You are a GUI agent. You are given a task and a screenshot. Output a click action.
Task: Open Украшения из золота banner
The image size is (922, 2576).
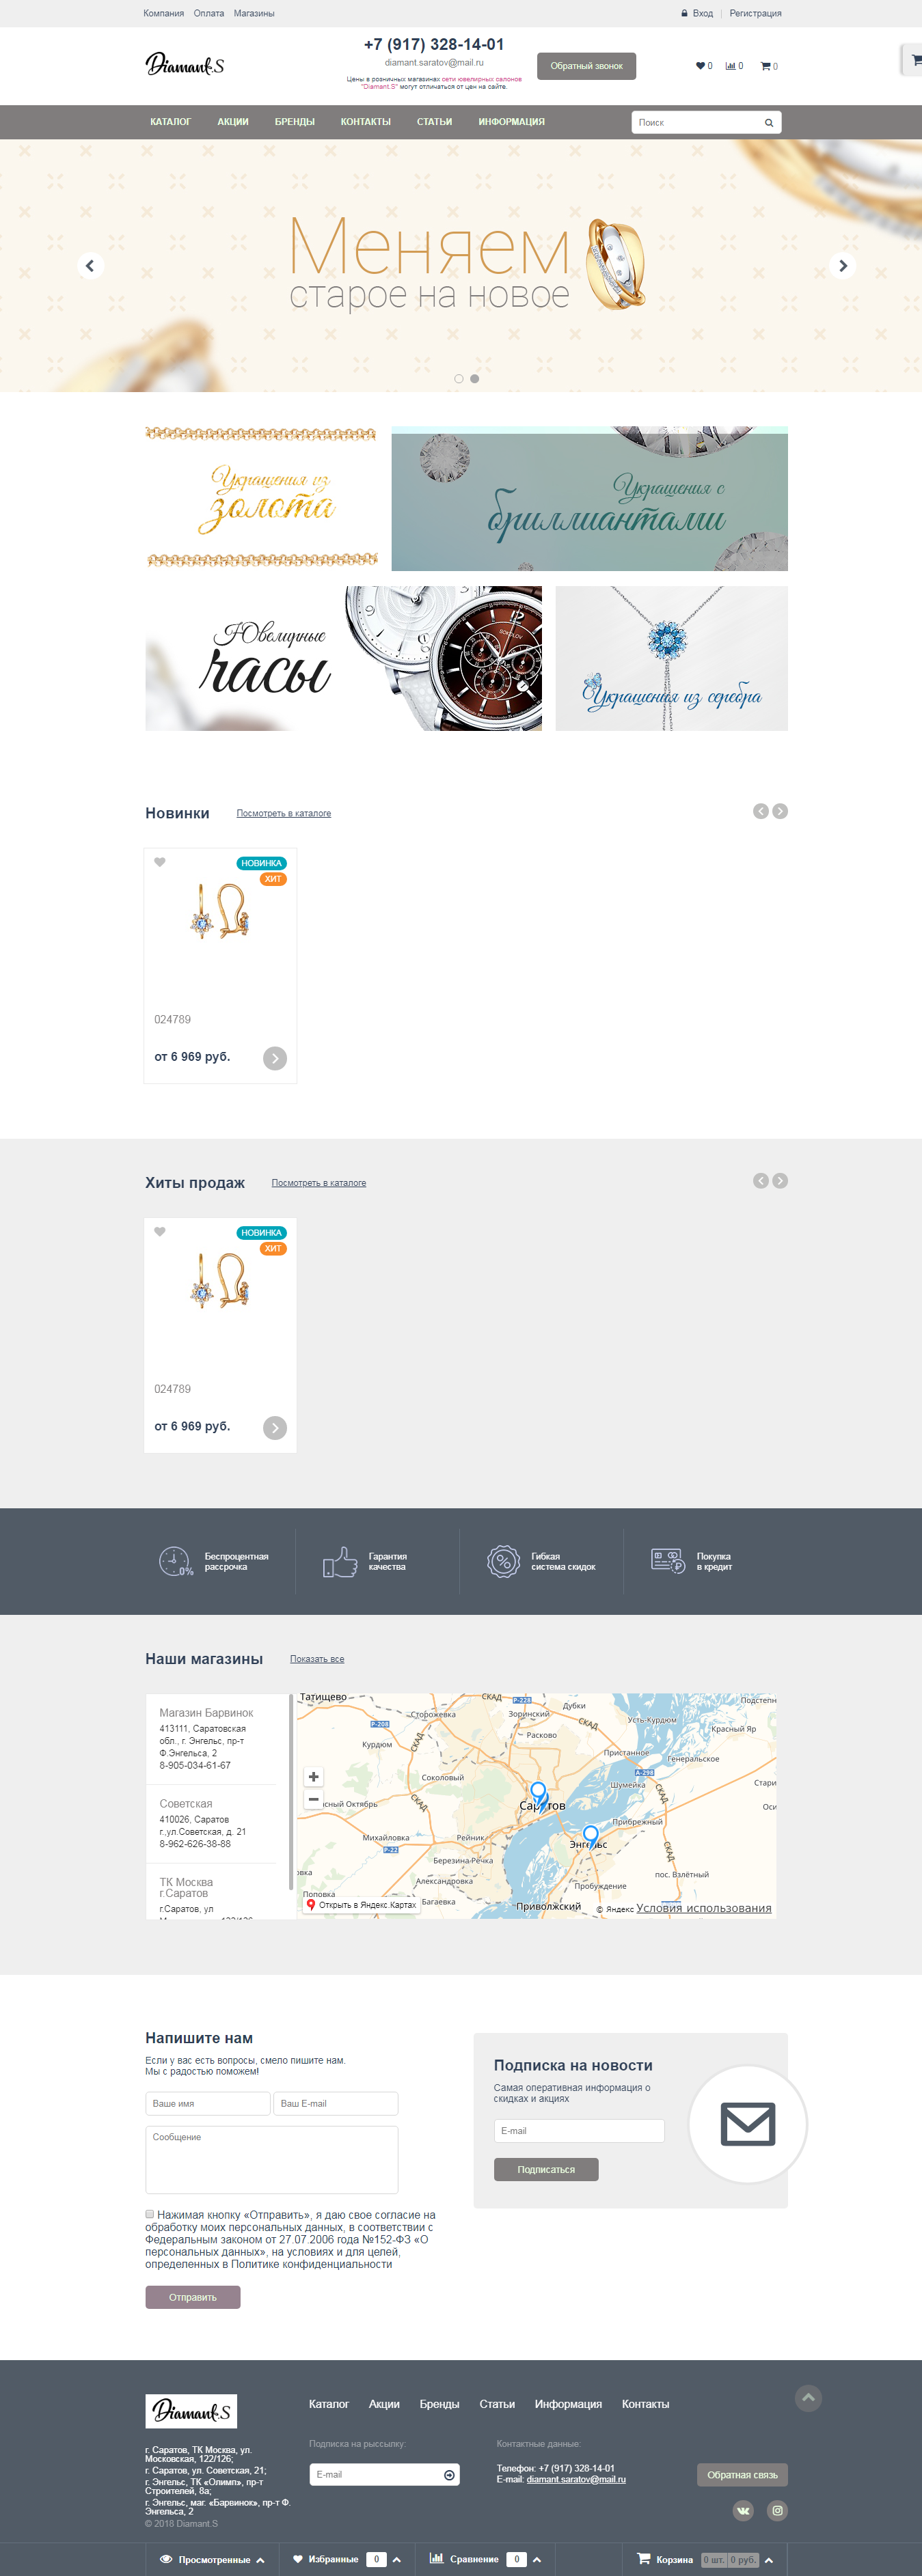(x=262, y=498)
